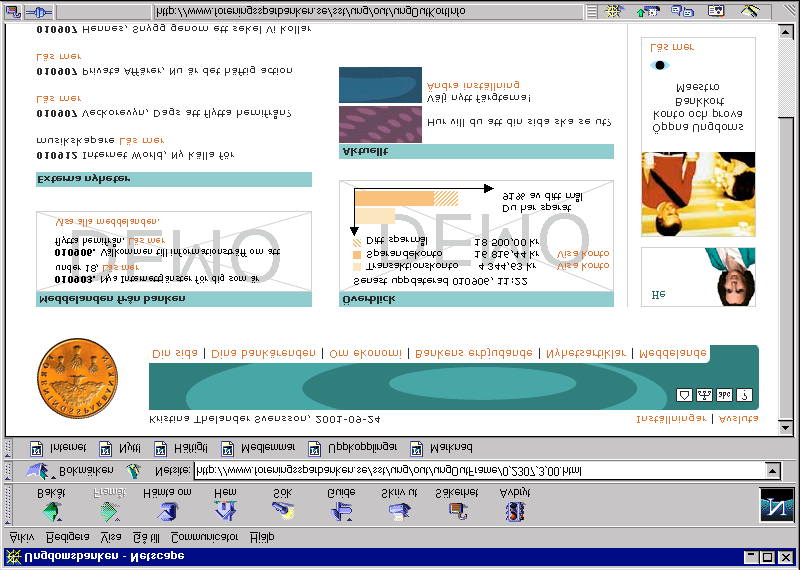Open the Gå till menu
Viewport: 800px width, 570px height.
tap(146, 537)
